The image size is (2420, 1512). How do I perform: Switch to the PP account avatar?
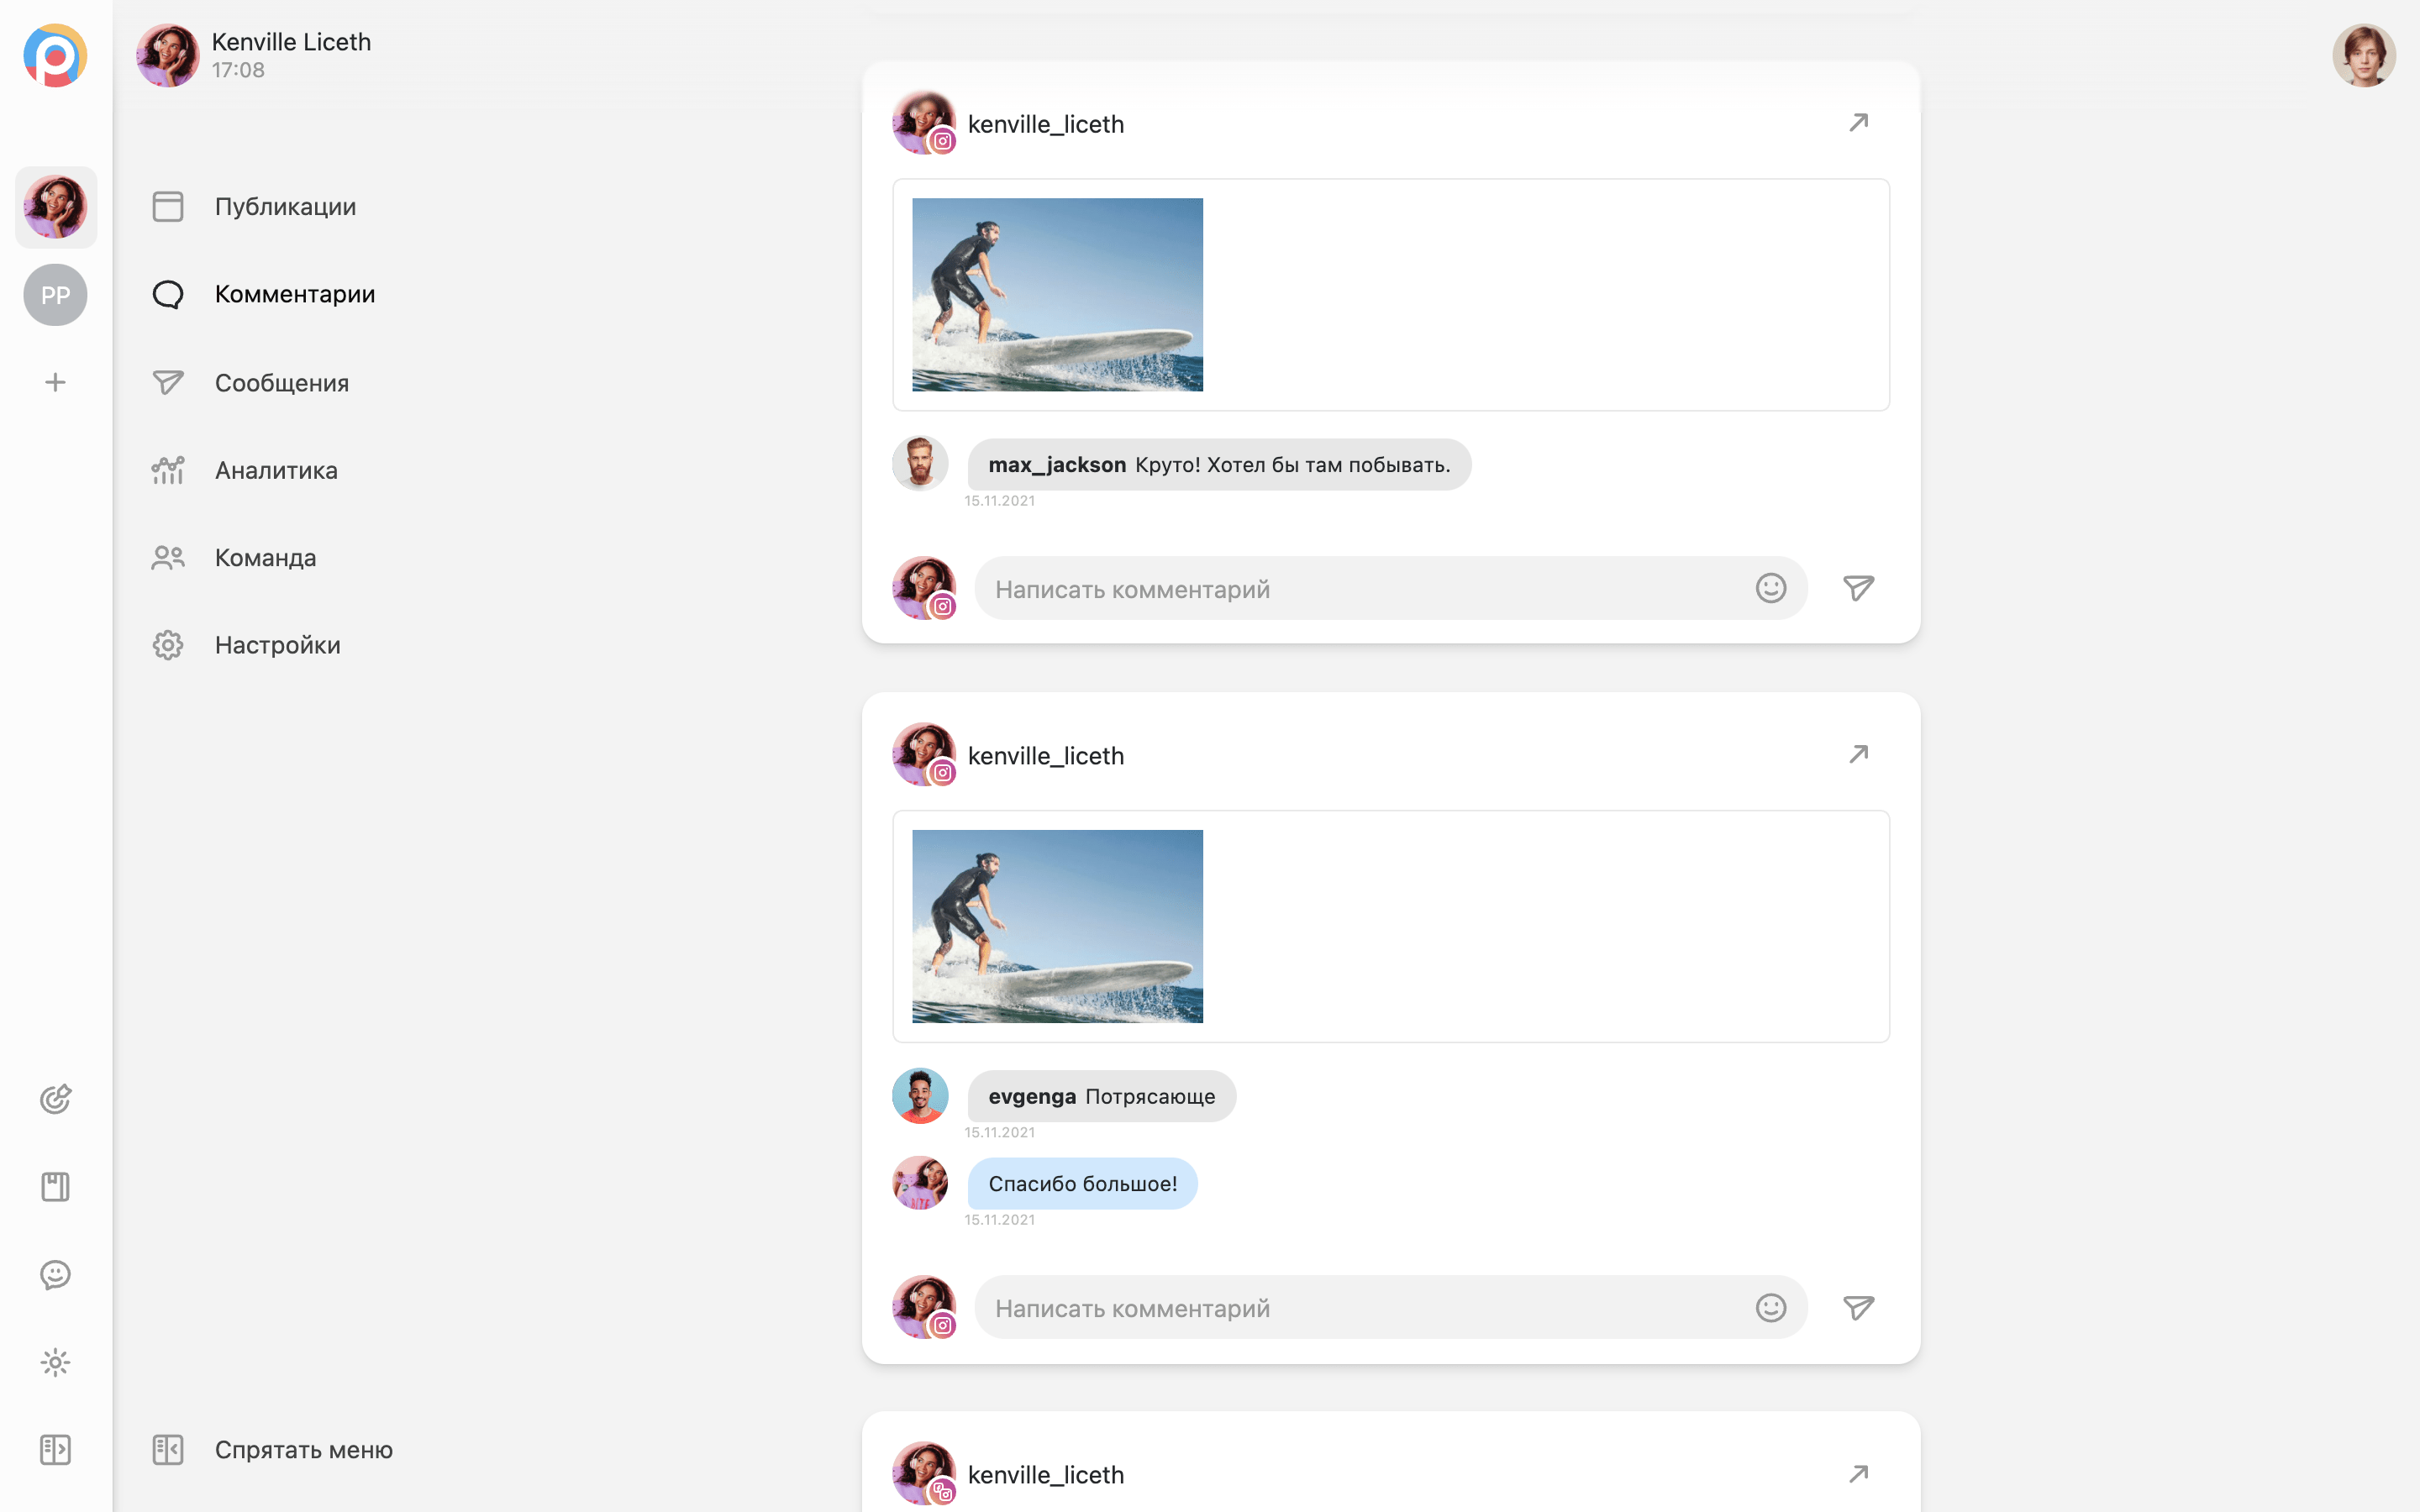(x=56, y=295)
